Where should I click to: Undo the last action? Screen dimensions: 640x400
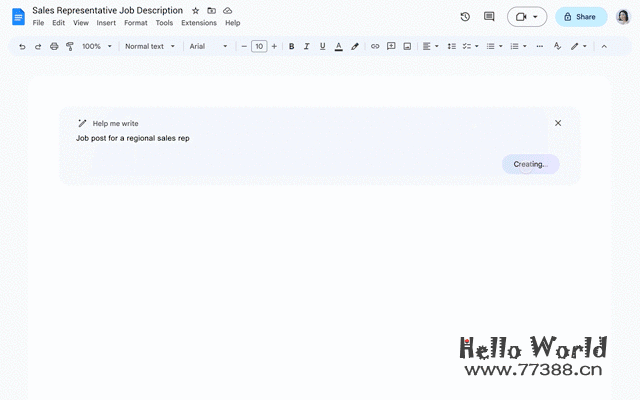point(22,47)
